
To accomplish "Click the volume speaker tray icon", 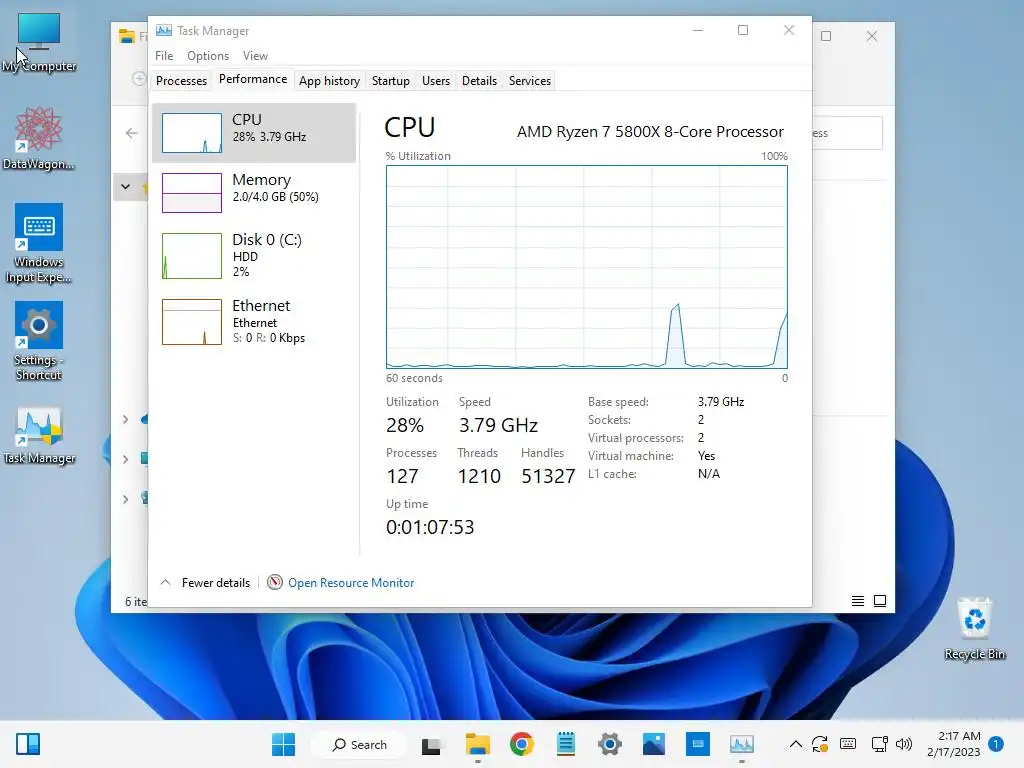I will (x=904, y=744).
